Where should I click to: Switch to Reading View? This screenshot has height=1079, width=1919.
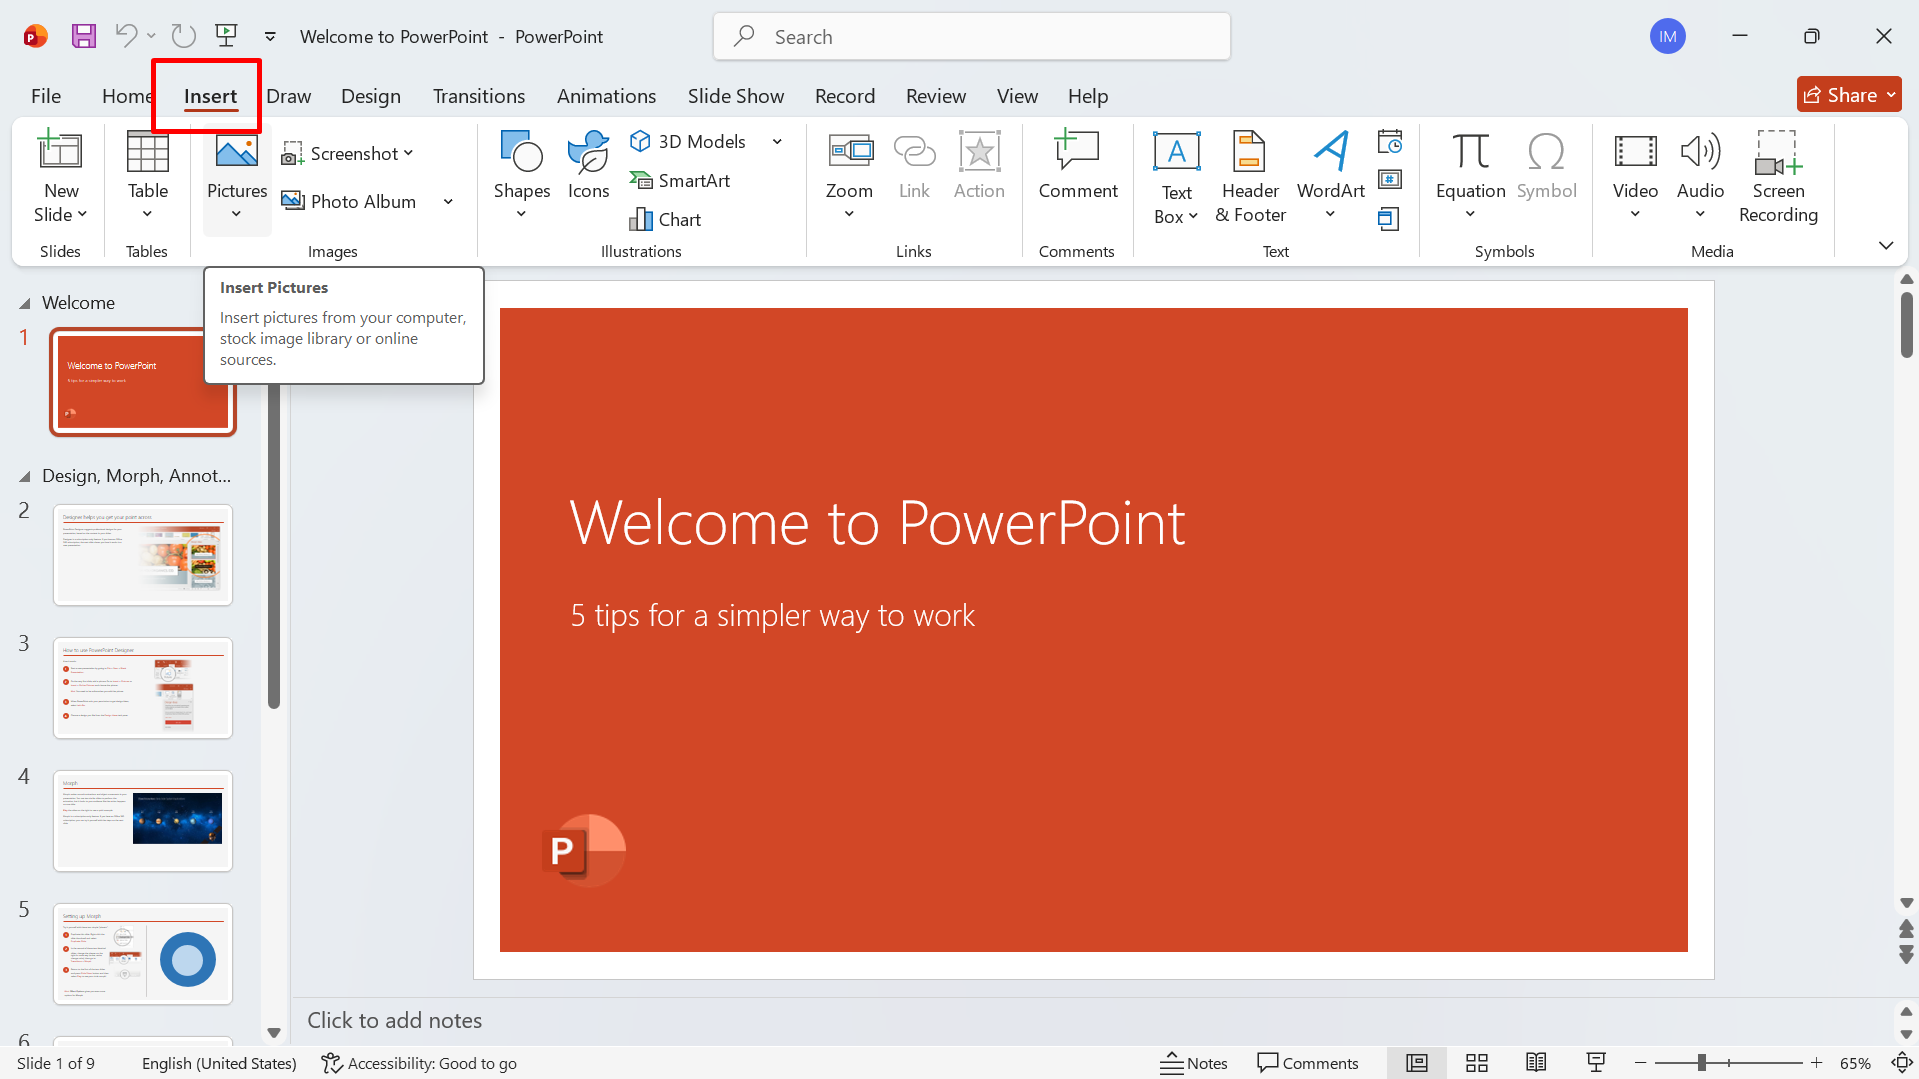coord(1536,1063)
